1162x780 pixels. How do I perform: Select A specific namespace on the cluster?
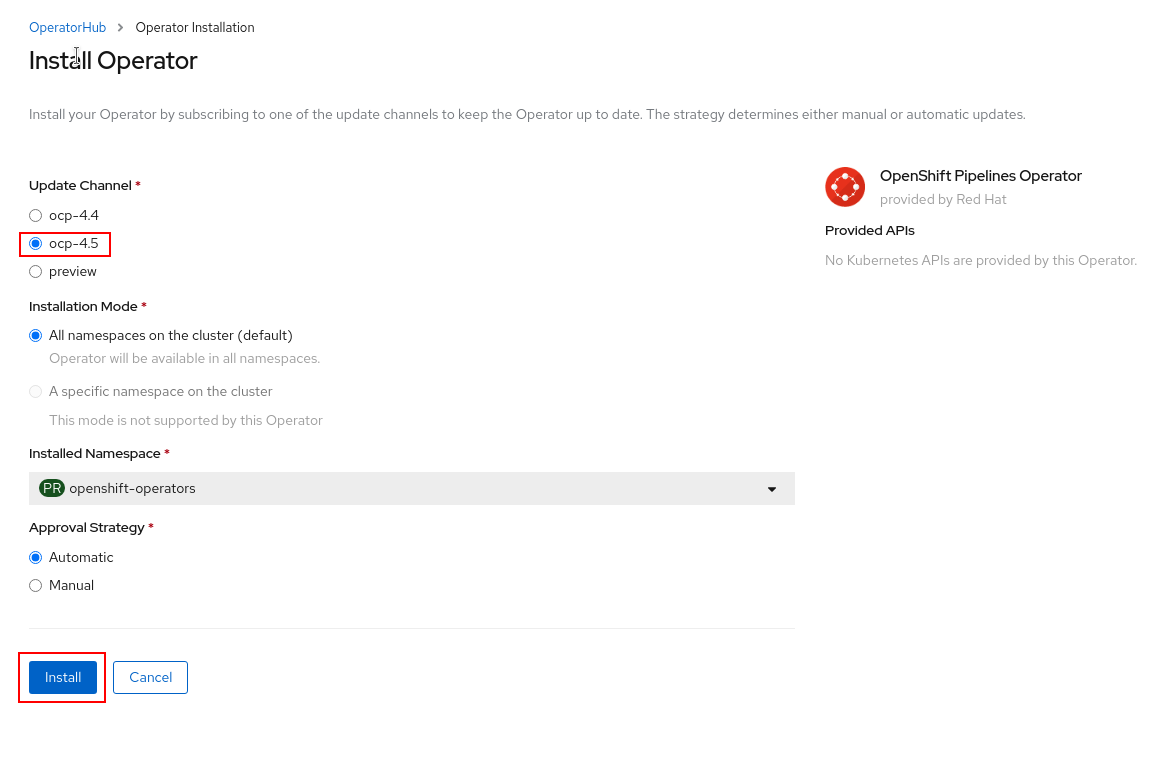(36, 391)
